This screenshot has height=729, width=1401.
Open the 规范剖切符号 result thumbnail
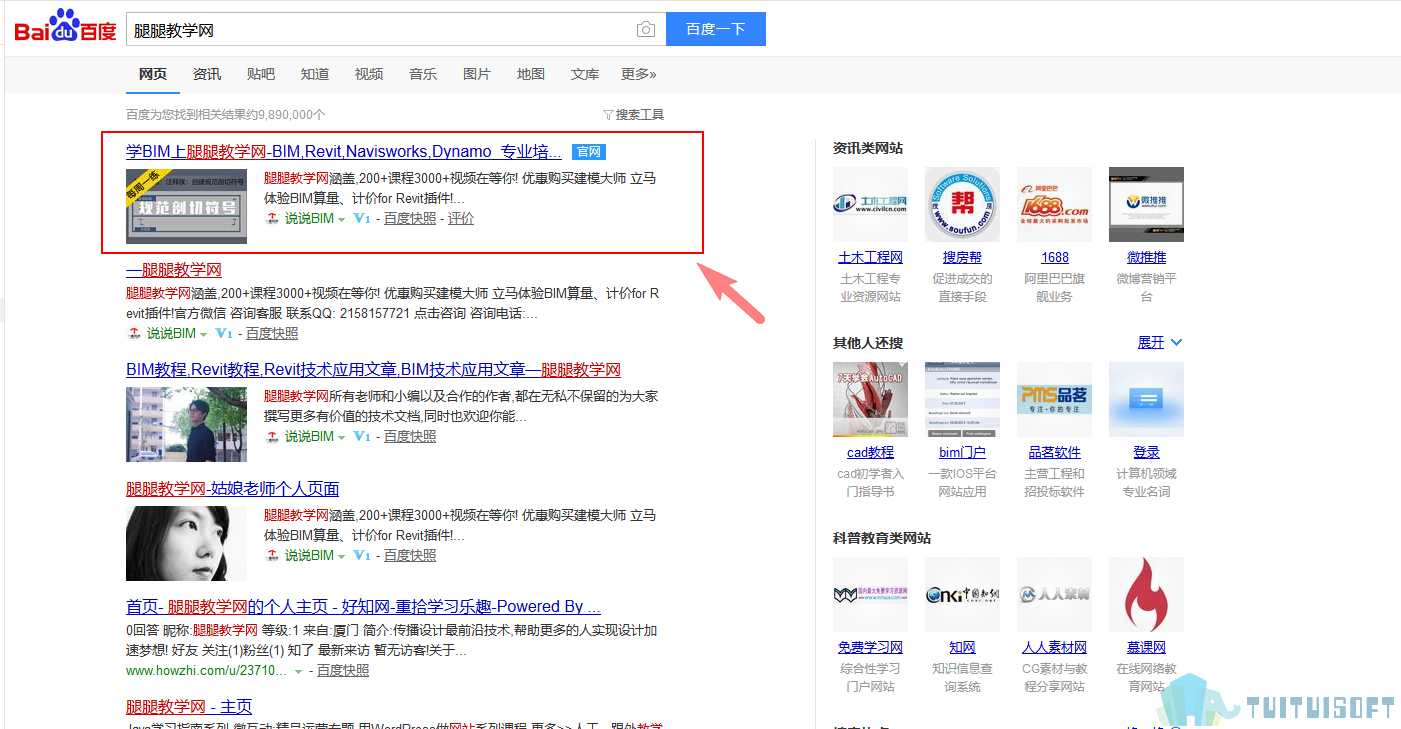(186, 206)
